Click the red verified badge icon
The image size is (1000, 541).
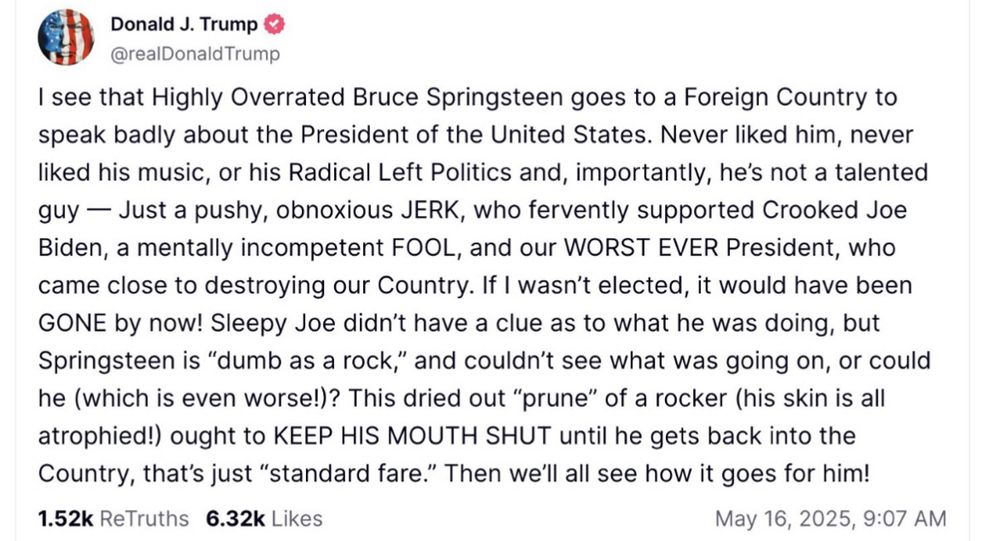(x=273, y=26)
